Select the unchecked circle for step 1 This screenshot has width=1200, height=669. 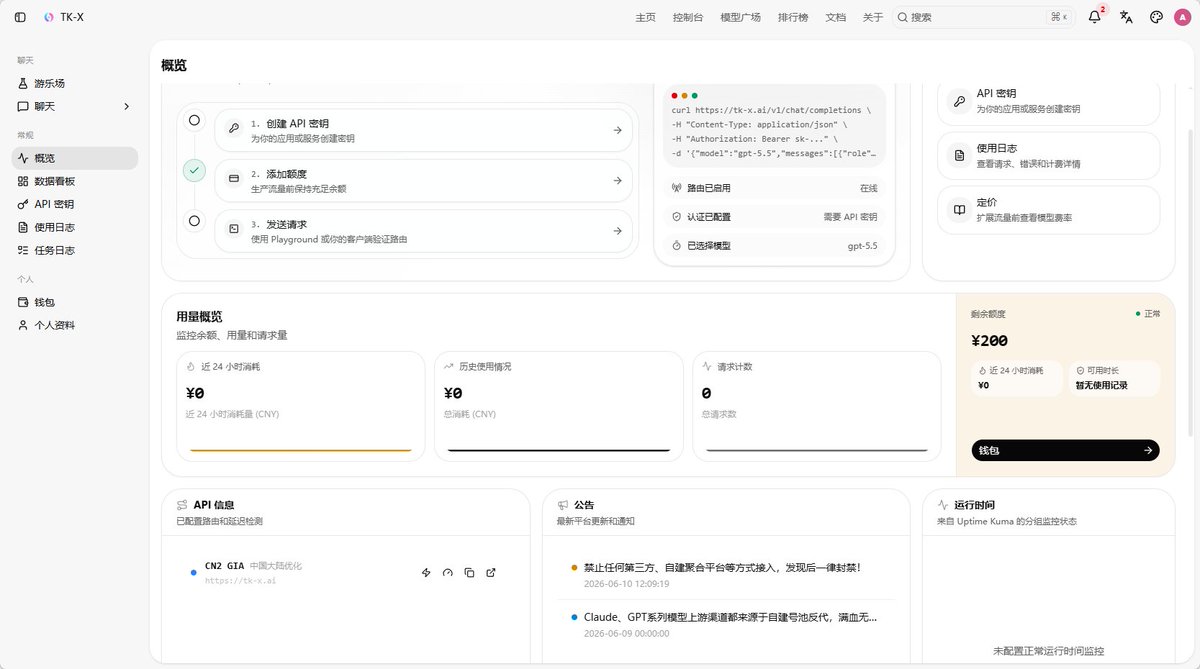(194, 120)
